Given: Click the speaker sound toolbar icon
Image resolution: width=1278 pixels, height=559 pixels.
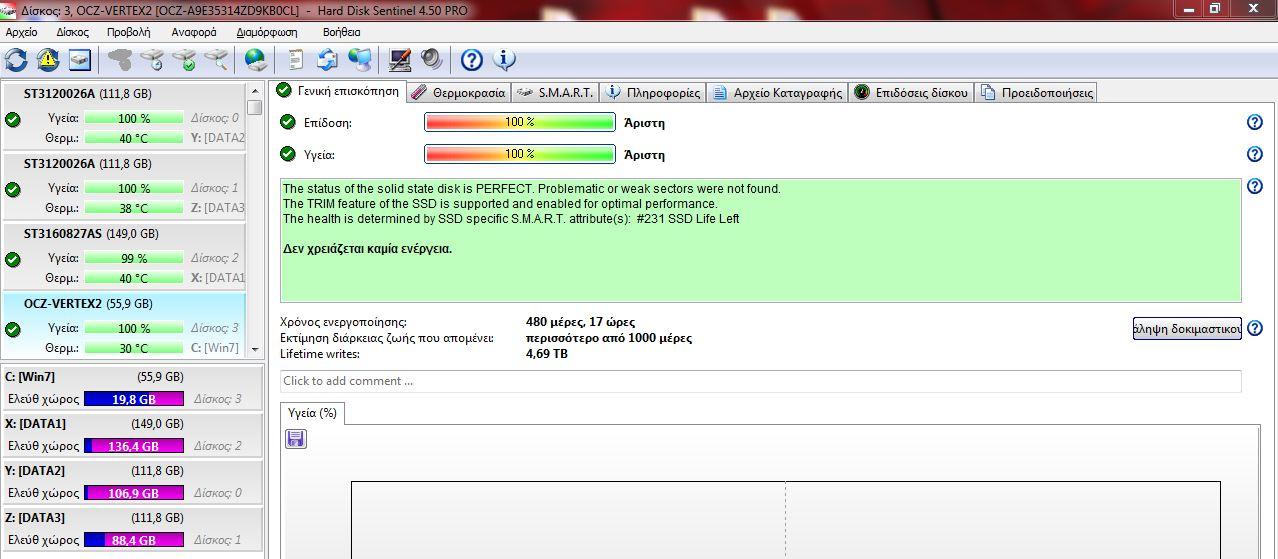Looking at the screenshot, I should [431, 60].
